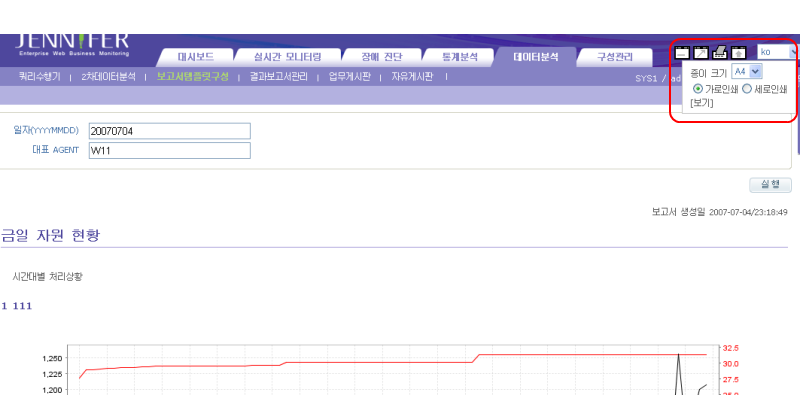Viewport: 800px width, 399px height.
Task: Click the JENNIFER logo
Action: click(x=71, y=44)
